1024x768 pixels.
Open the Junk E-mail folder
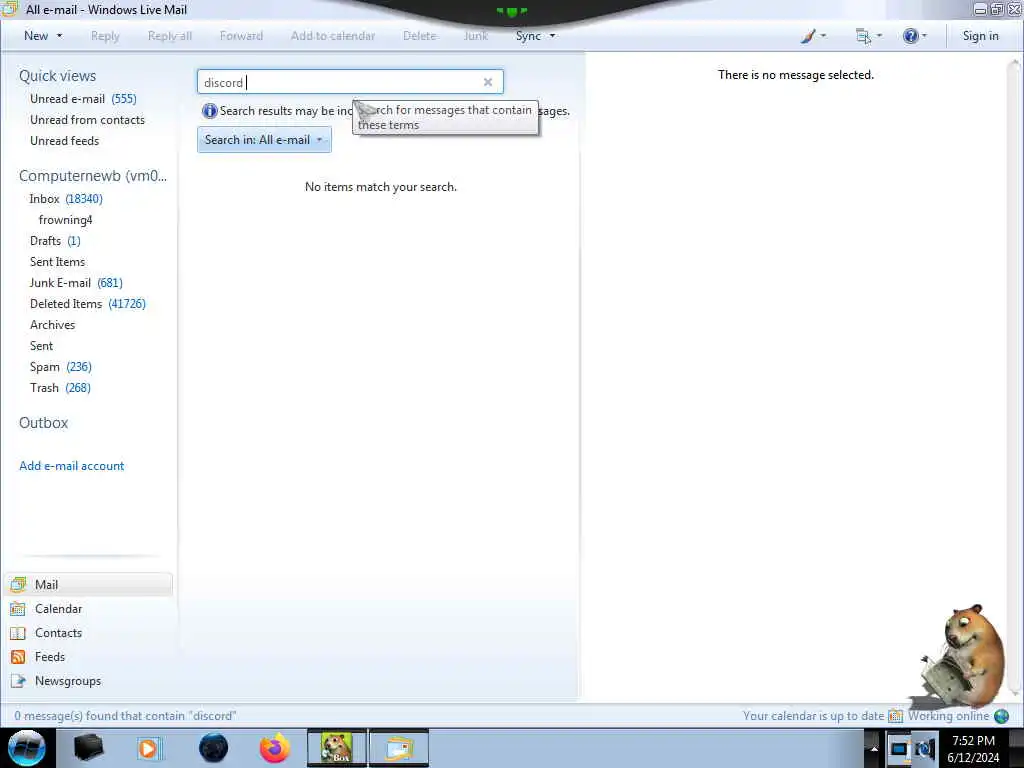(x=76, y=283)
